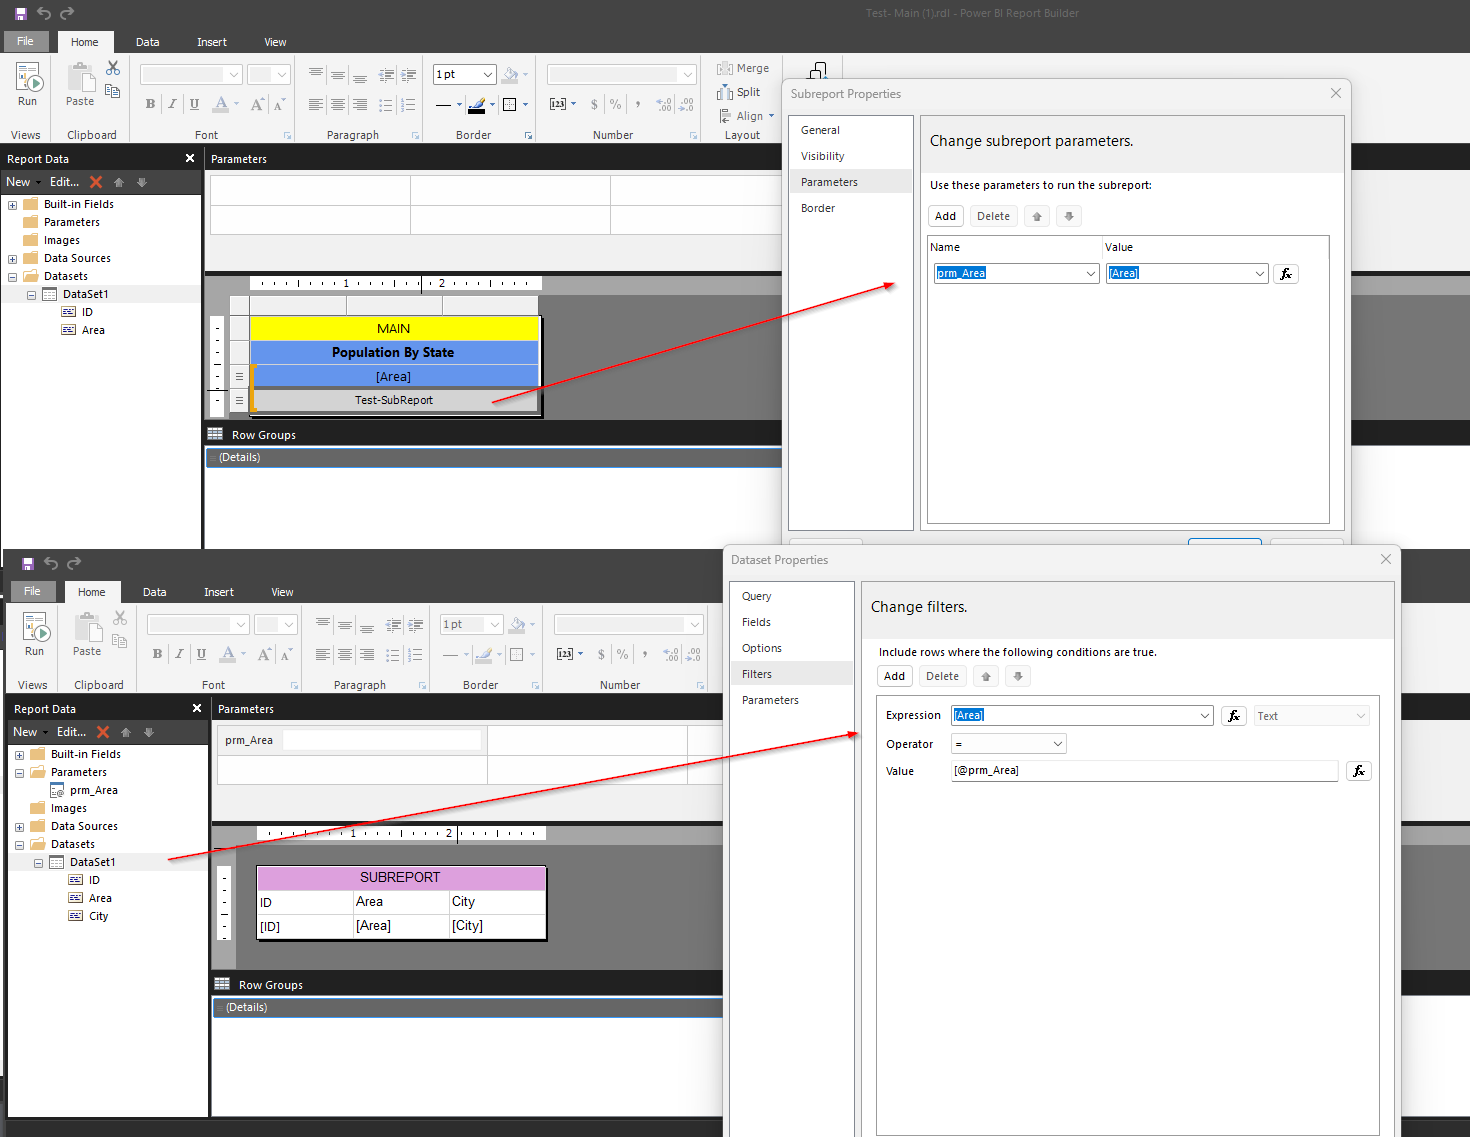The width and height of the screenshot is (1470, 1137).
Task: Click fx button beside Expression in Dataset Properties
Action: [x=1234, y=716]
